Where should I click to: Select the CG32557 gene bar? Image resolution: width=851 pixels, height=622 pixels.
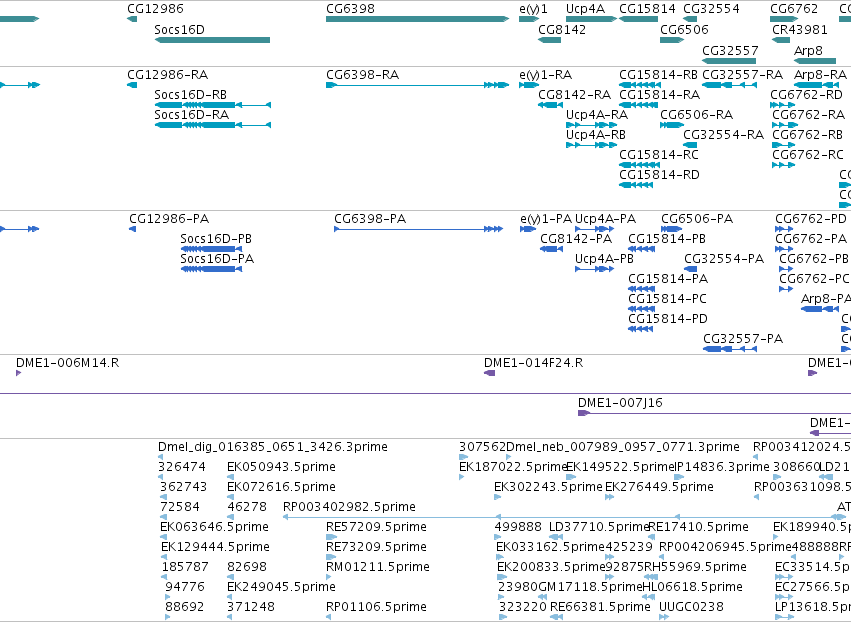tap(729, 61)
